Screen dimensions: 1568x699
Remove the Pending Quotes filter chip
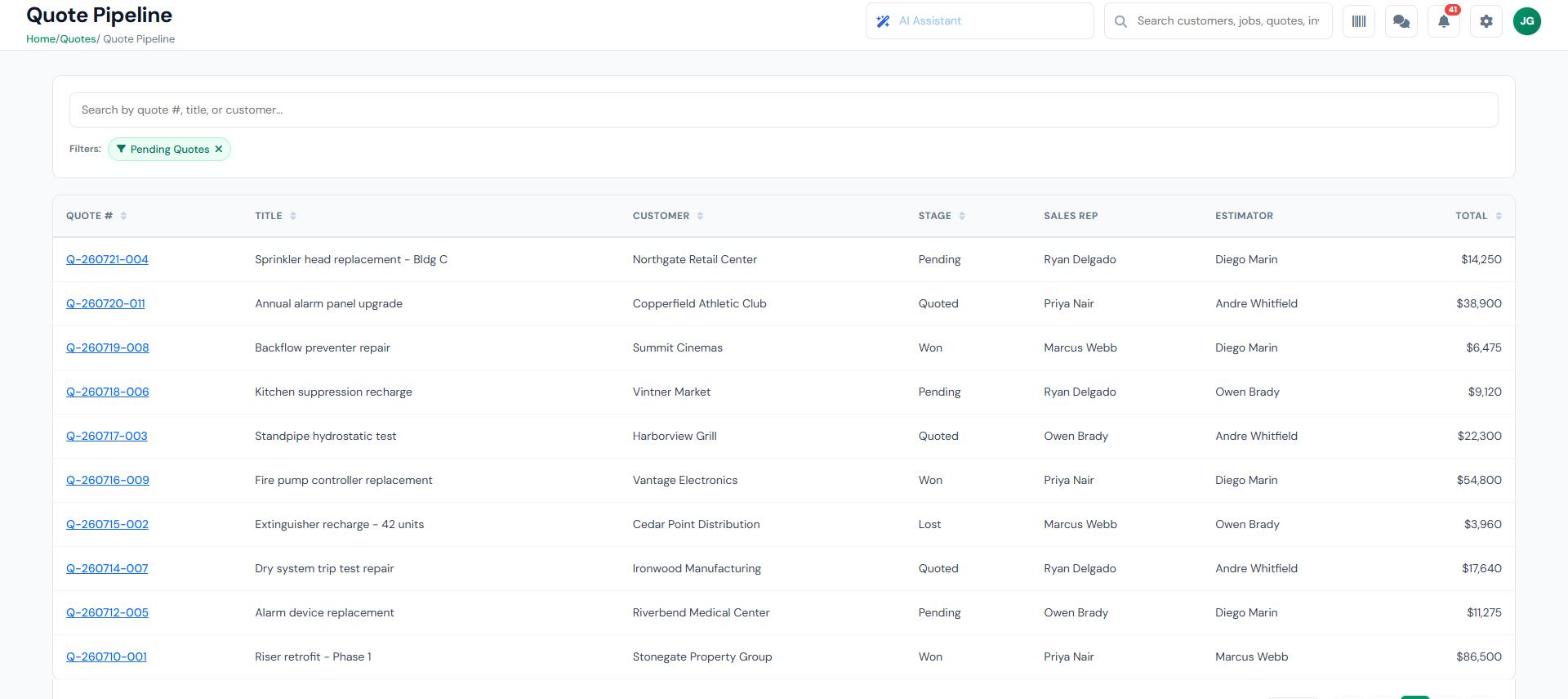point(219,149)
